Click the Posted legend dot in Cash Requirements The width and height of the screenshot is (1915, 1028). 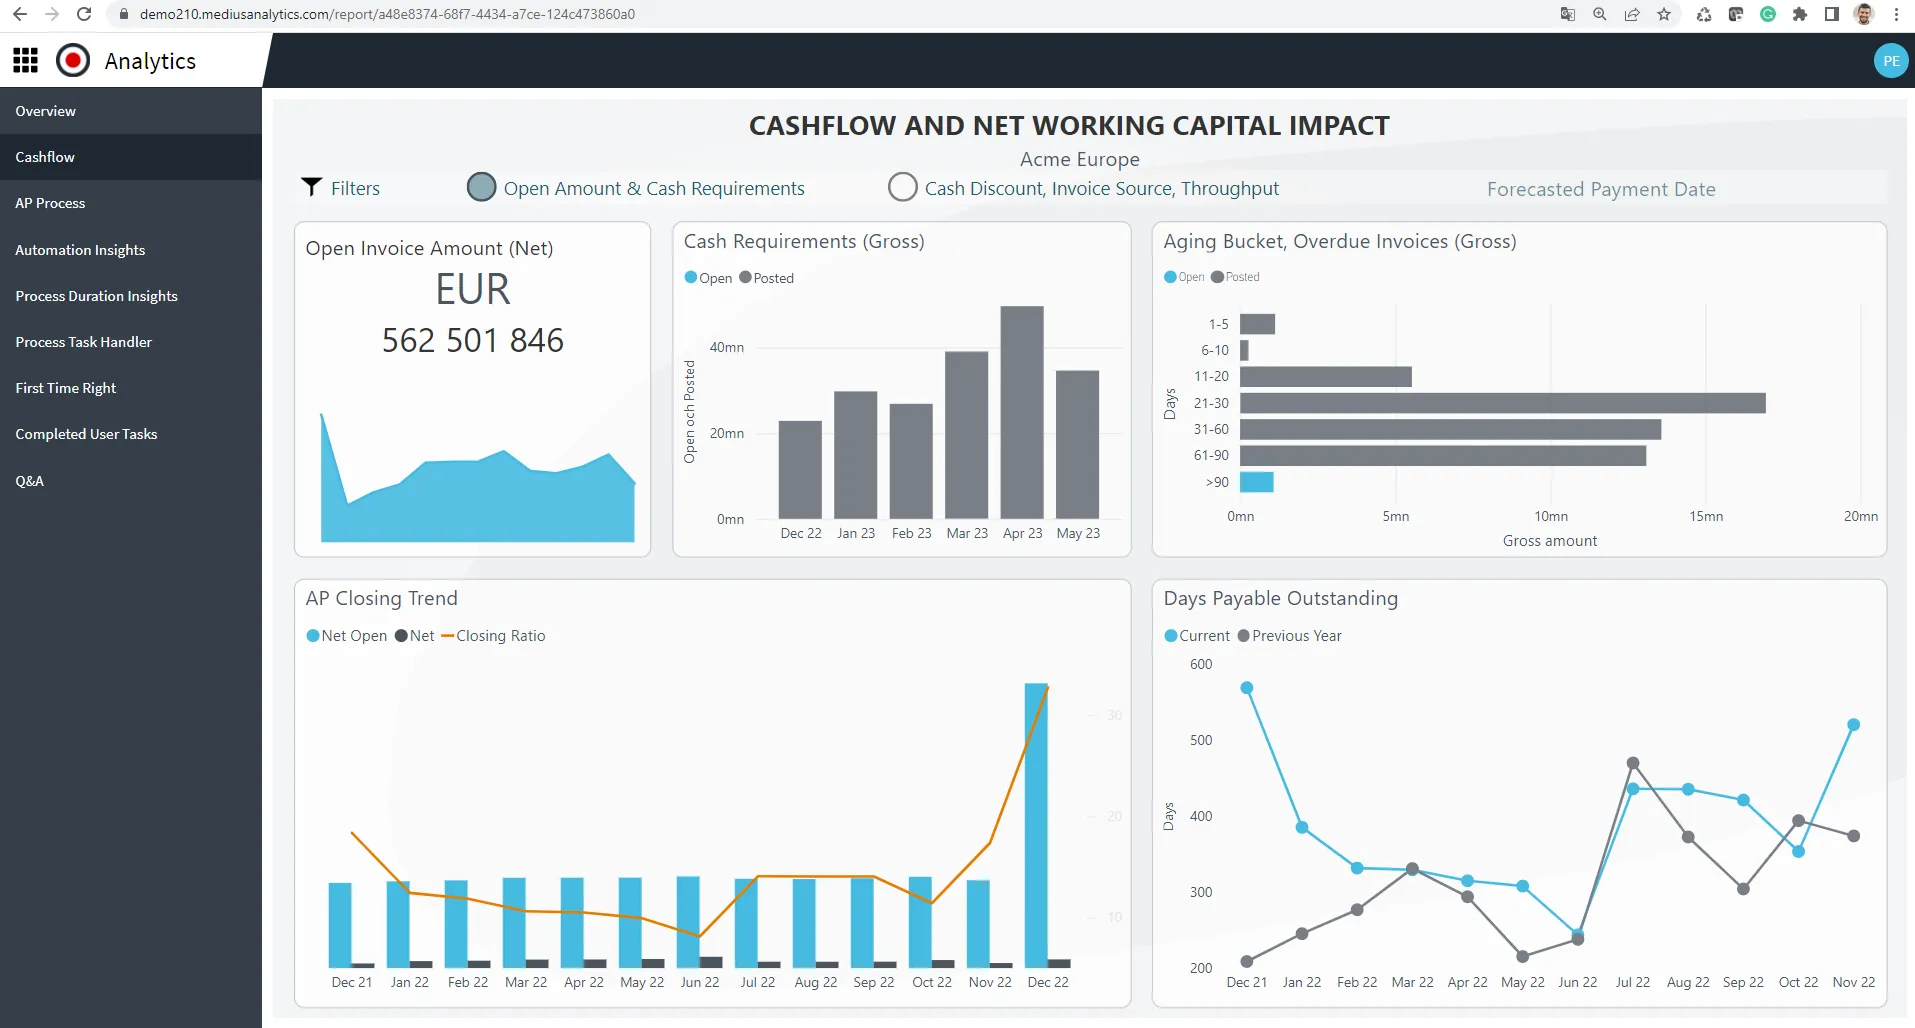point(745,277)
